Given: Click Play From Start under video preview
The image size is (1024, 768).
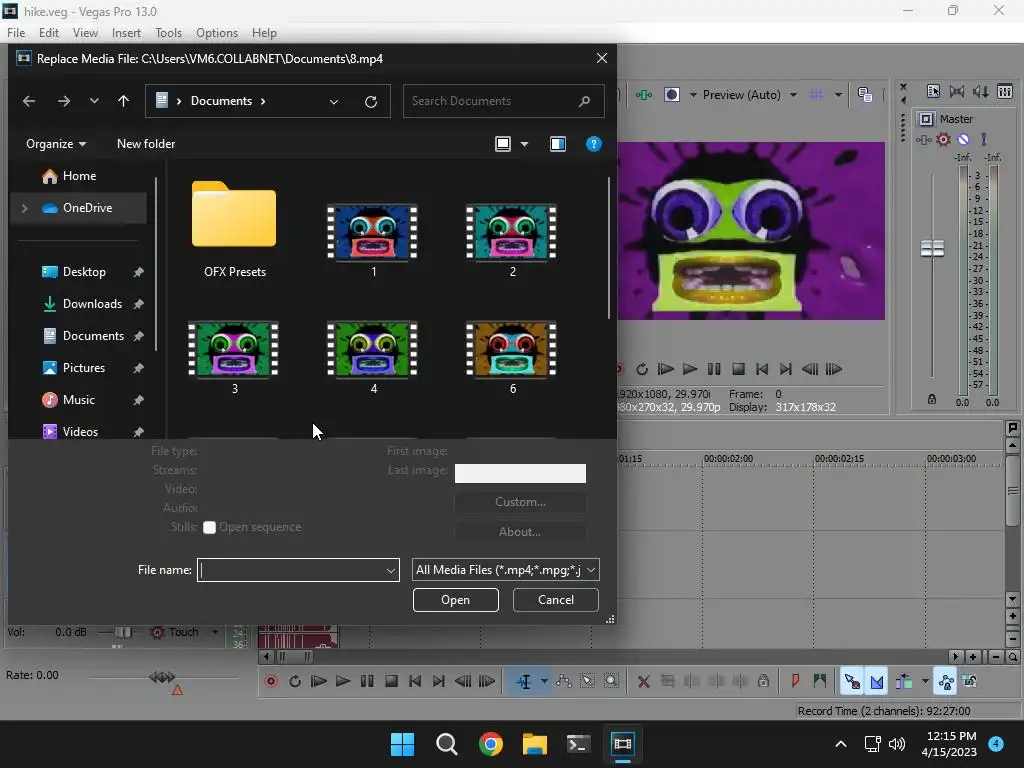Looking at the screenshot, I should 665,369.
